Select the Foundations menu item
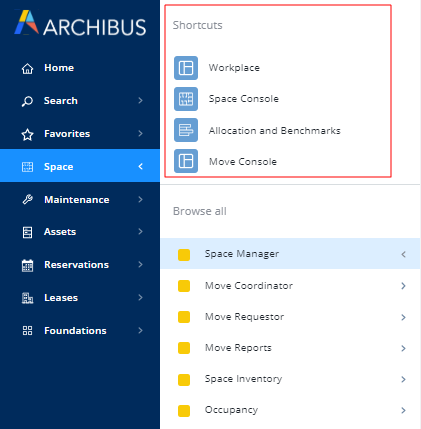 [x=80, y=331]
